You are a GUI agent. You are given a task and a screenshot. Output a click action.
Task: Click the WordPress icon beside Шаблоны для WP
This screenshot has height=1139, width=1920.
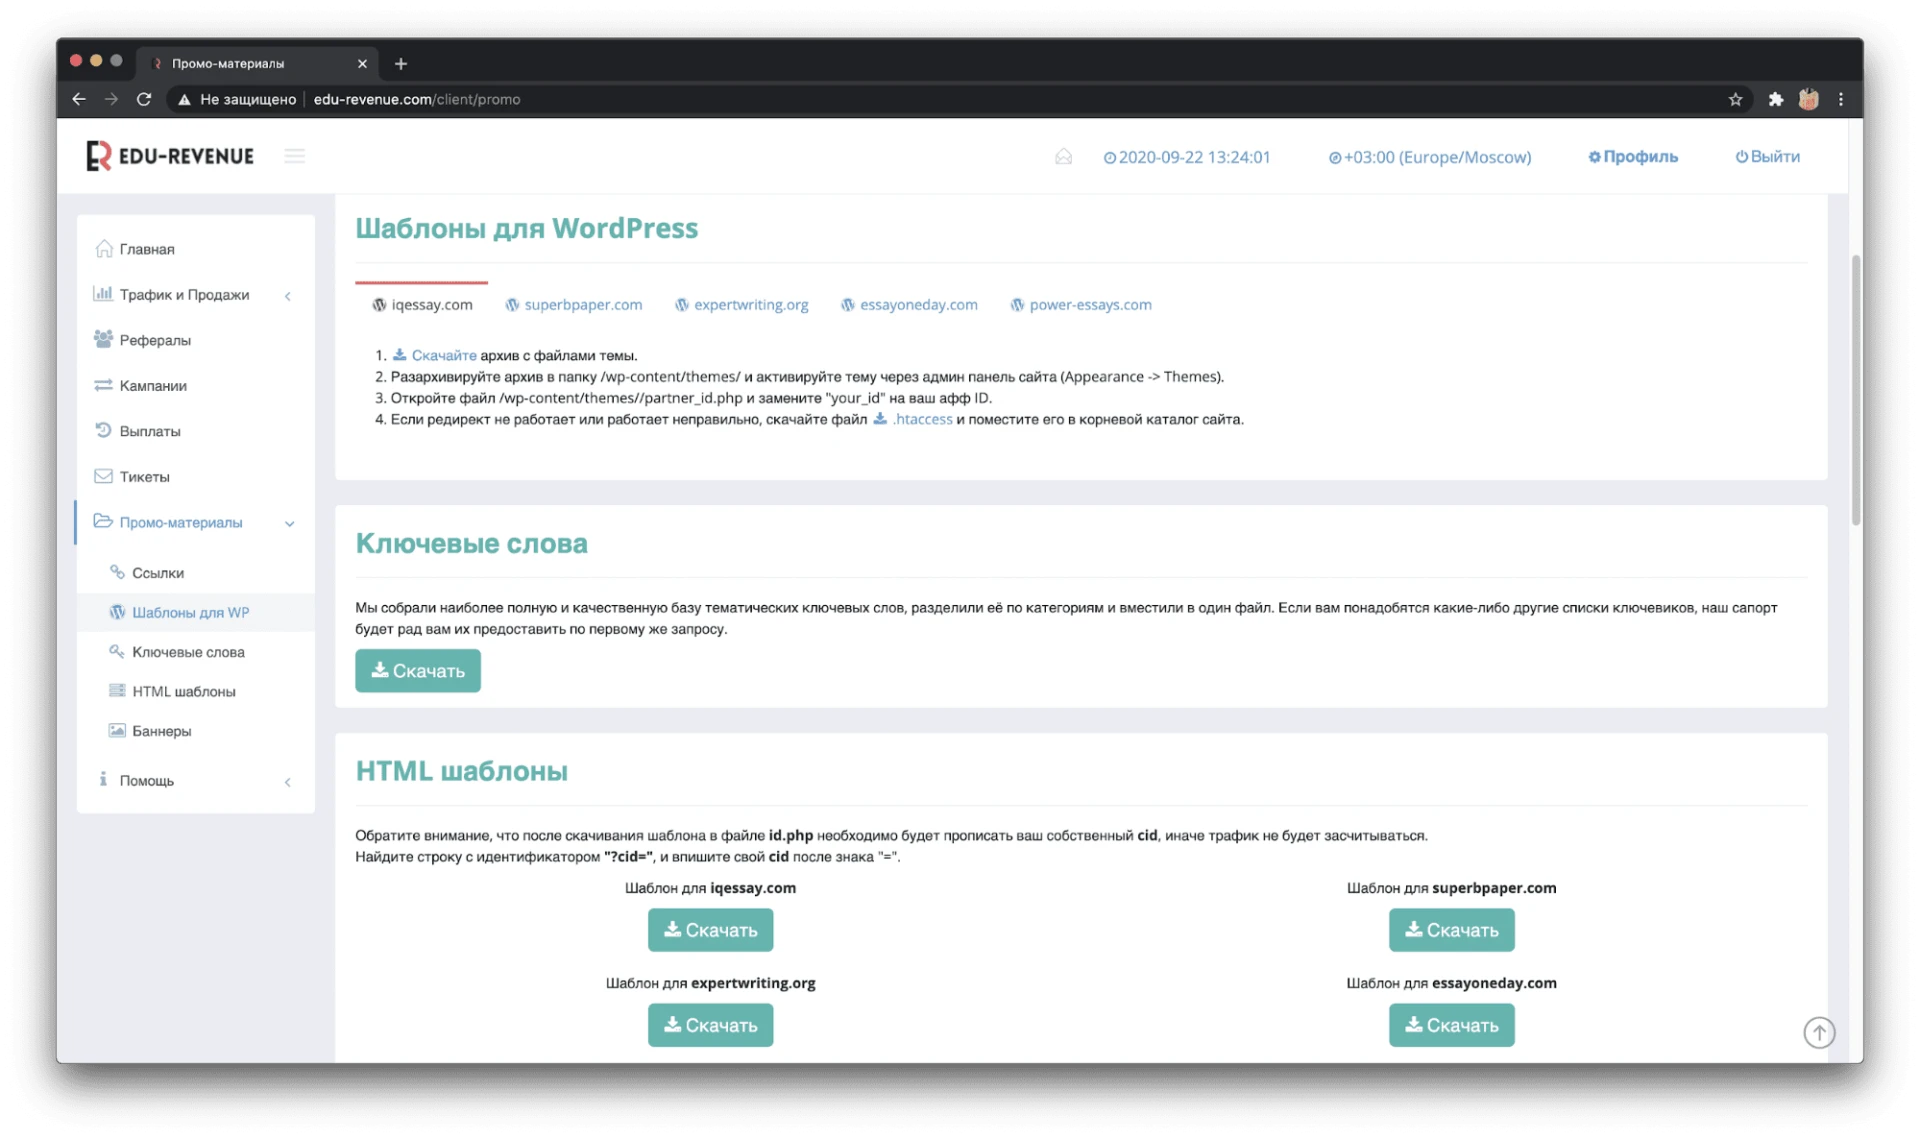coord(117,612)
